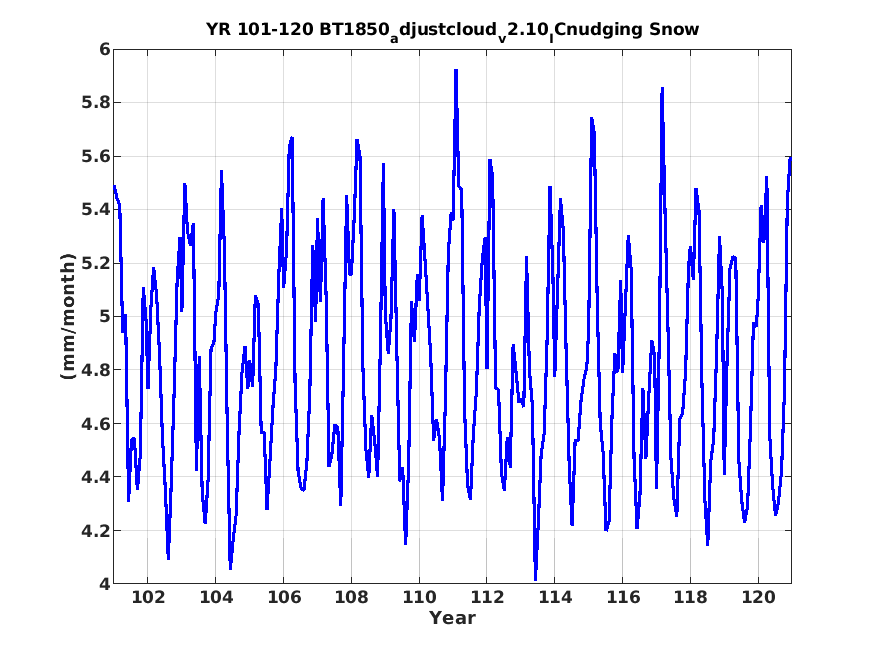The image size is (875, 656).
Task: Click the x-axis tick label "104"
Action: tap(216, 598)
